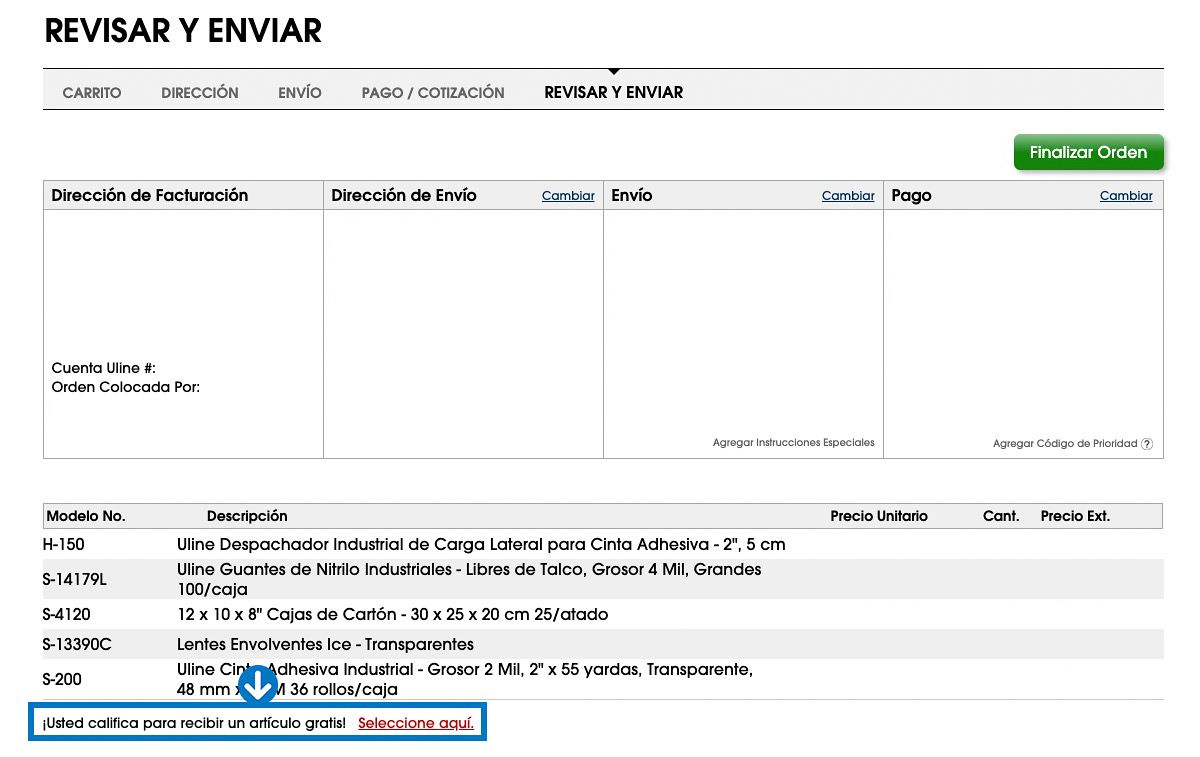Viewport: 1200px width, 757px height.
Task: Click the green Finalizar Orden button
Action: point(1089,152)
